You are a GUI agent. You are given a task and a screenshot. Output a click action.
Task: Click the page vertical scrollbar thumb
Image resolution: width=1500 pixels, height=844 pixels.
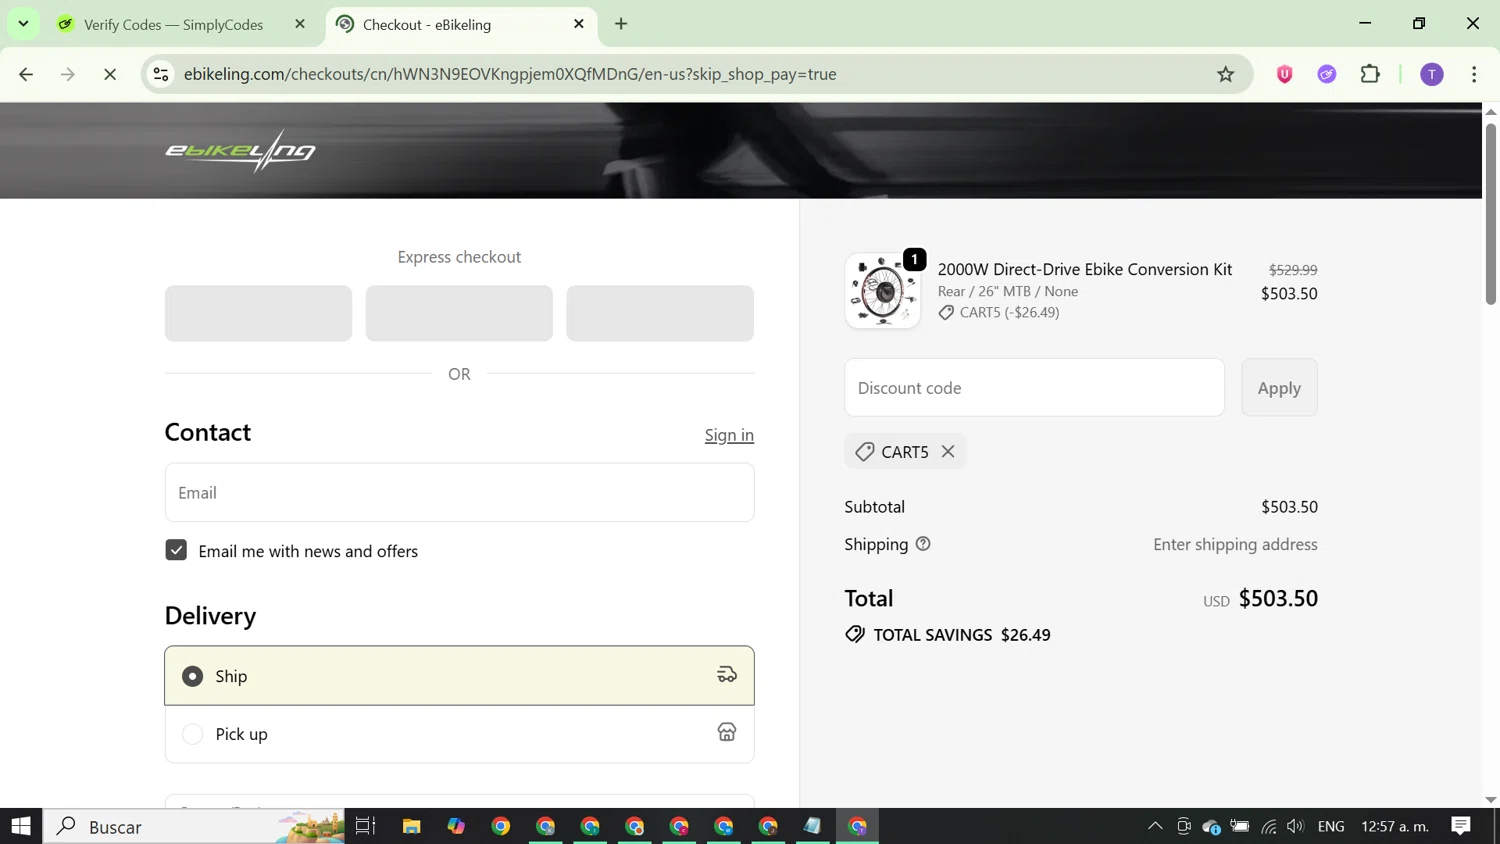(x=1490, y=214)
